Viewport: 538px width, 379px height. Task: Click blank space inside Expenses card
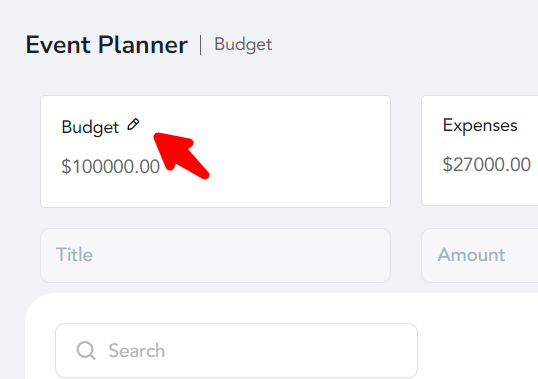coord(480,192)
